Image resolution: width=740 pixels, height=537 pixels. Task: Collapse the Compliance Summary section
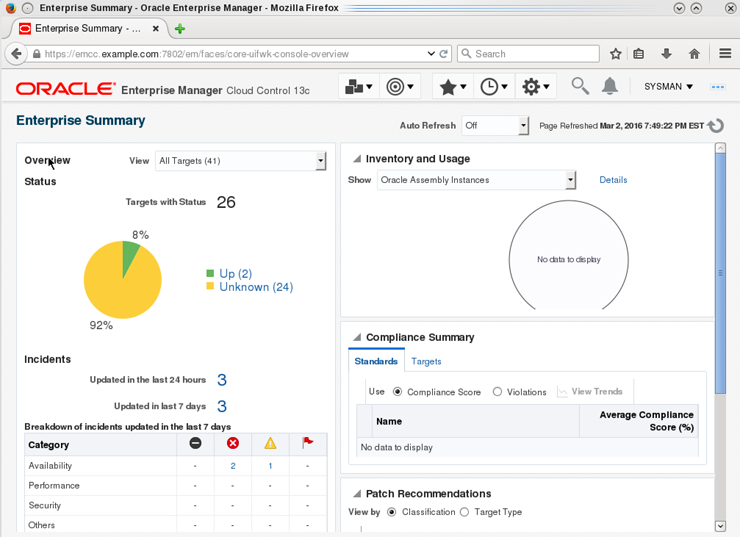pos(357,337)
